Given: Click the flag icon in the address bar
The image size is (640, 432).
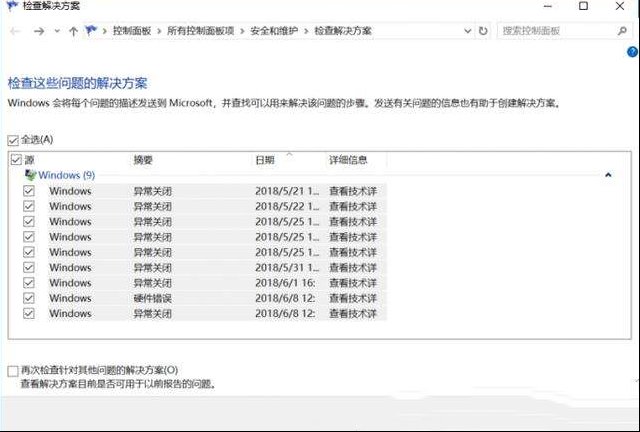Looking at the screenshot, I should [x=91, y=30].
